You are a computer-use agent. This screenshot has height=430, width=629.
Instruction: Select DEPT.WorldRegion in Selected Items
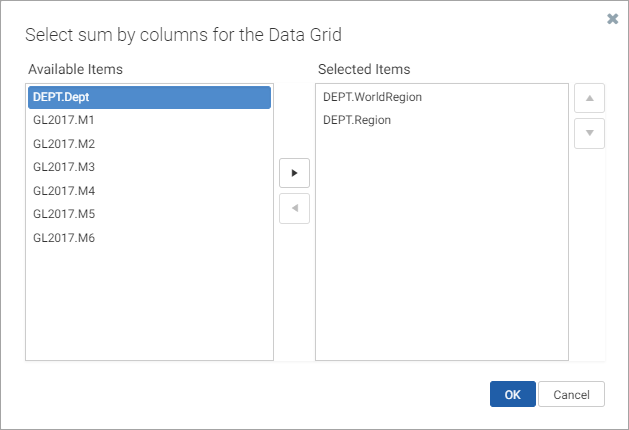pos(442,97)
